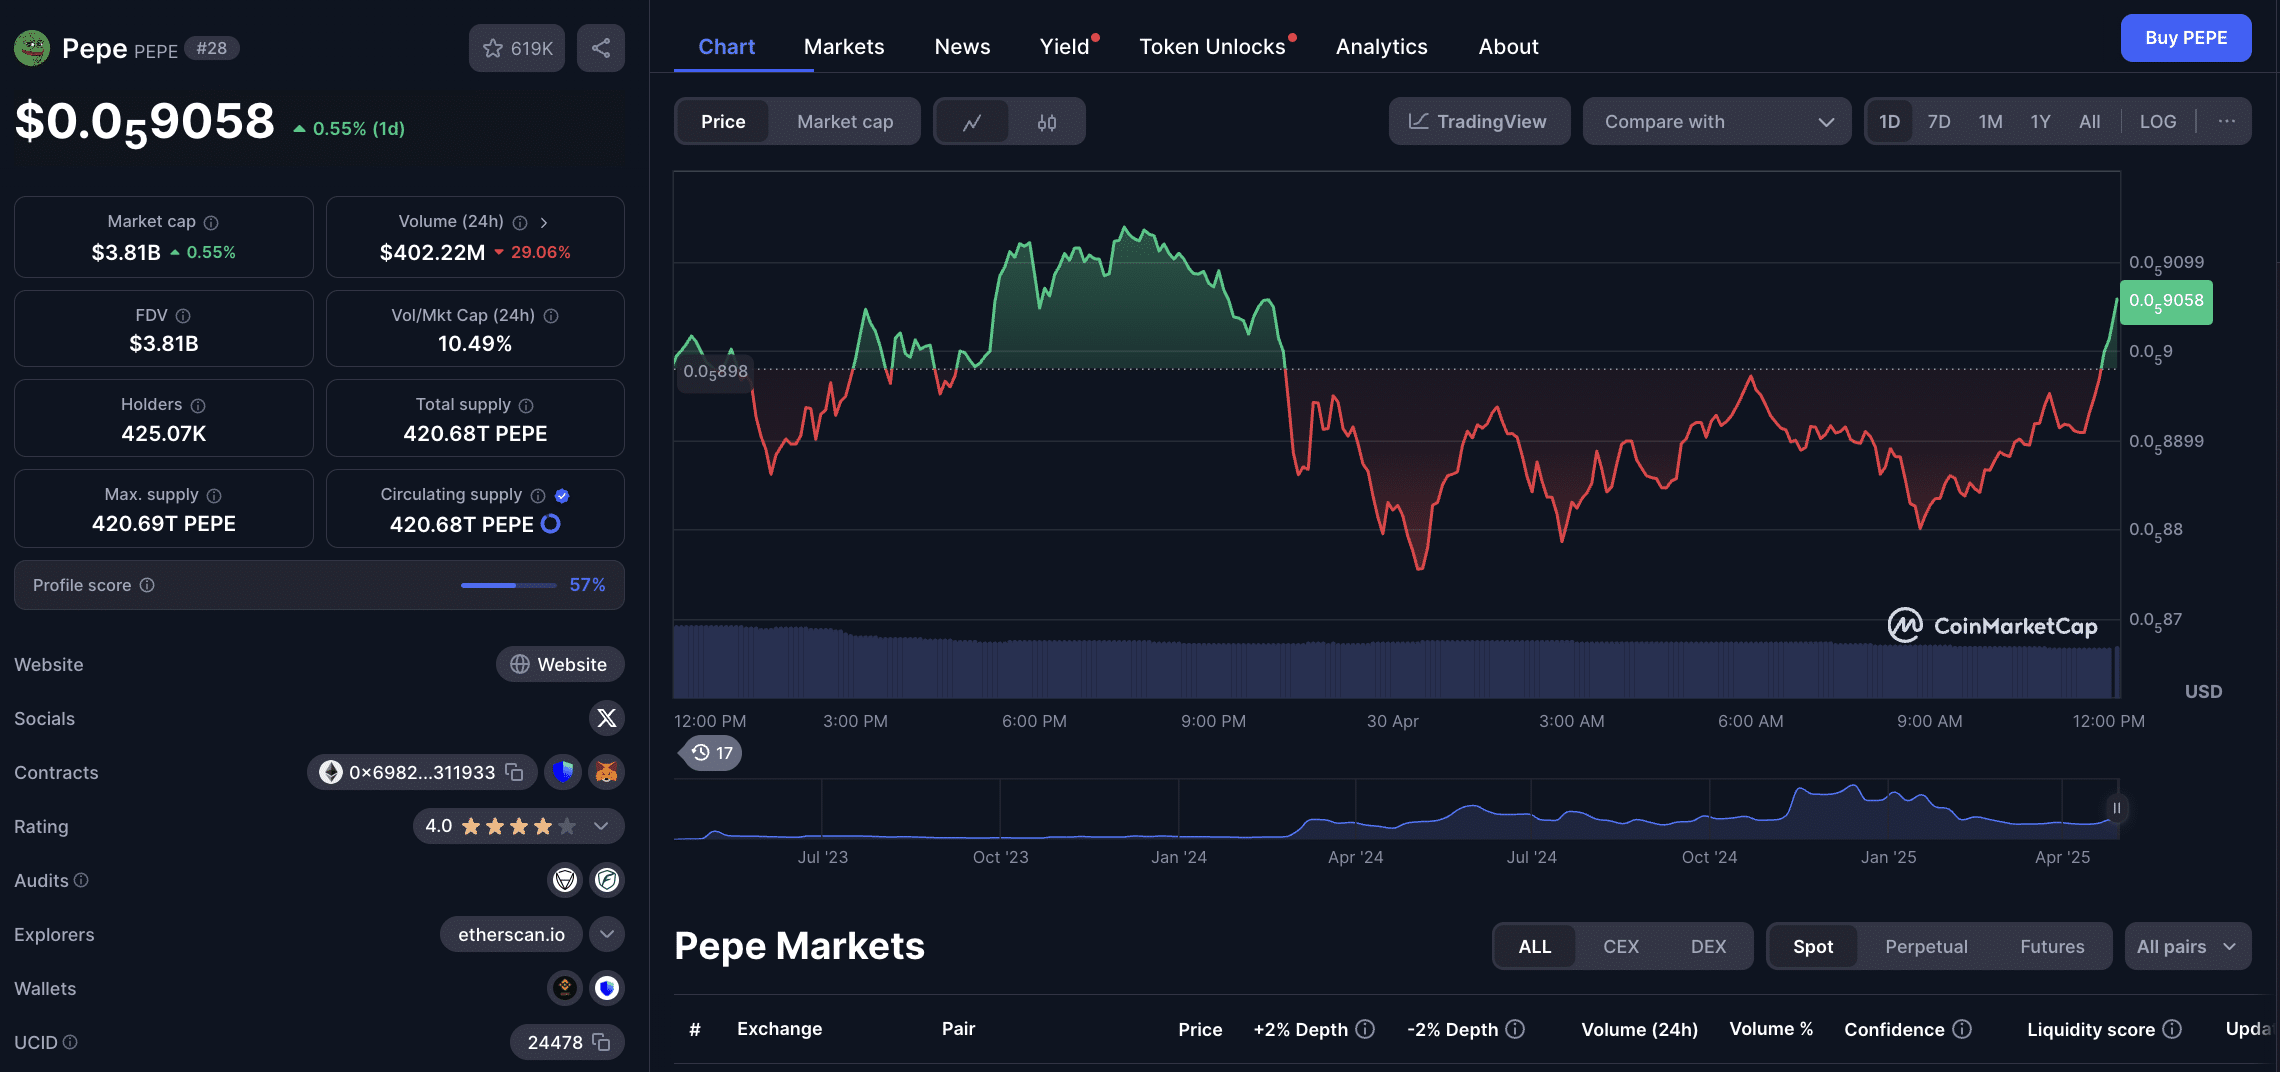The image size is (2280, 1072).
Task: Open first audit provider icon
Action: coord(565,880)
